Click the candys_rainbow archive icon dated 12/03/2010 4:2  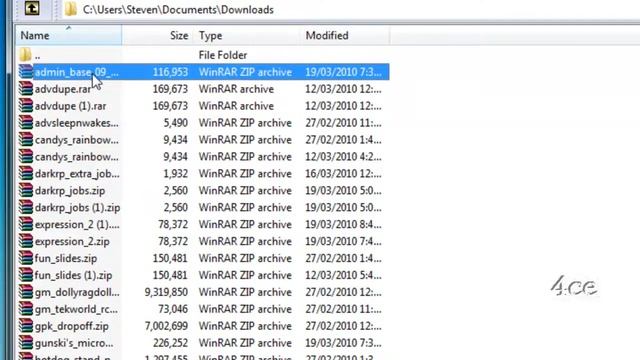[x=26, y=156]
